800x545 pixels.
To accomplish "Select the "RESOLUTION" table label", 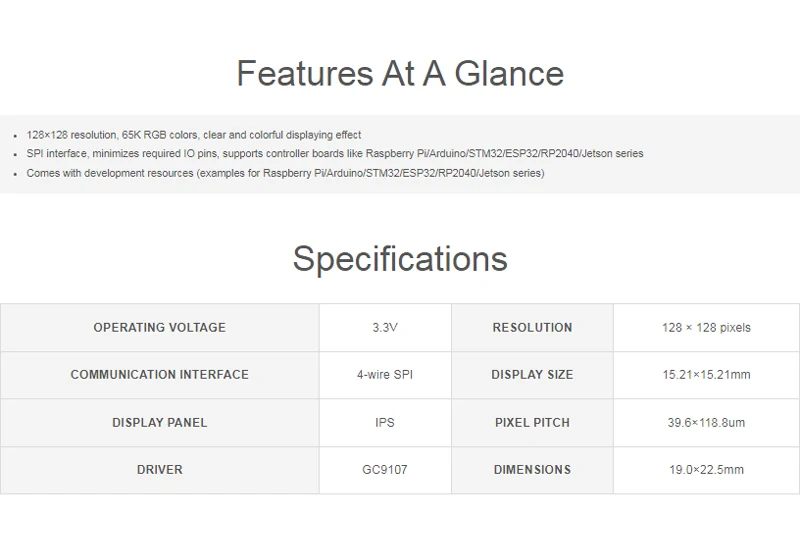I will pyautogui.click(x=532, y=327).
